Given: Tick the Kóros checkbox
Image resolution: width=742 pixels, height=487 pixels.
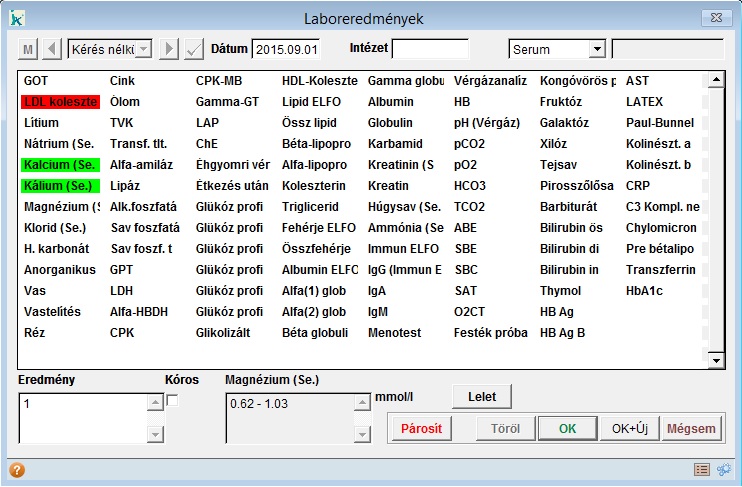Looking at the screenshot, I should point(172,401).
